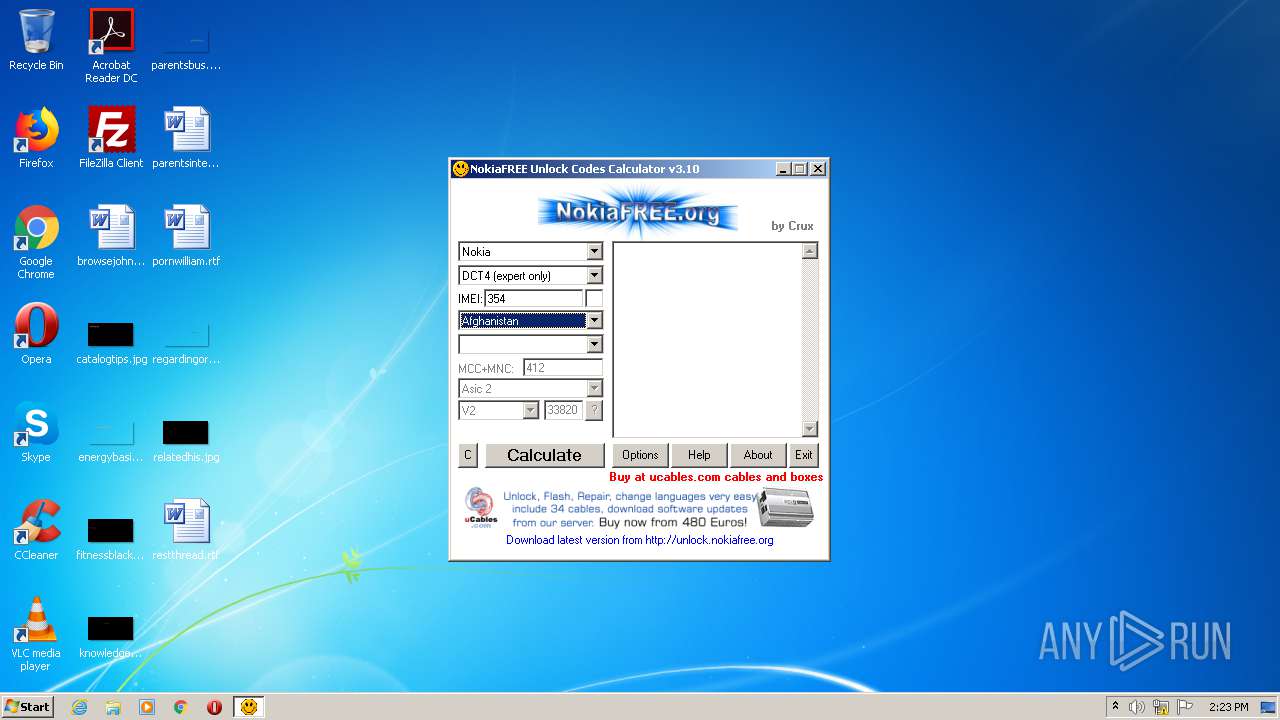This screenshot has height=720, width=1280.
Task: Click results box scrollbar down arrow
Action: coord(810,429)
